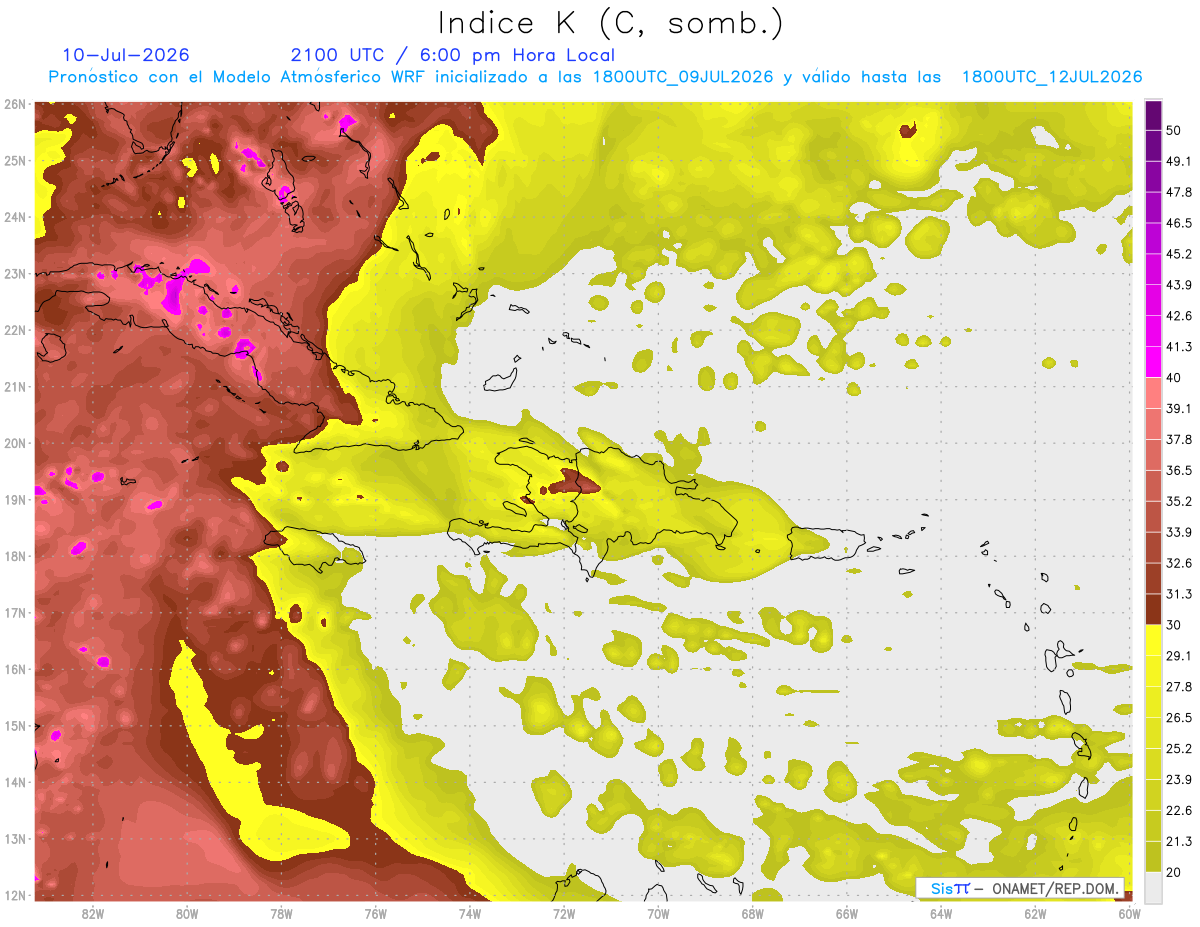Click the legend value '33.9'
This screenshot has height=927, width=1200.
(x=1179, y=532)
